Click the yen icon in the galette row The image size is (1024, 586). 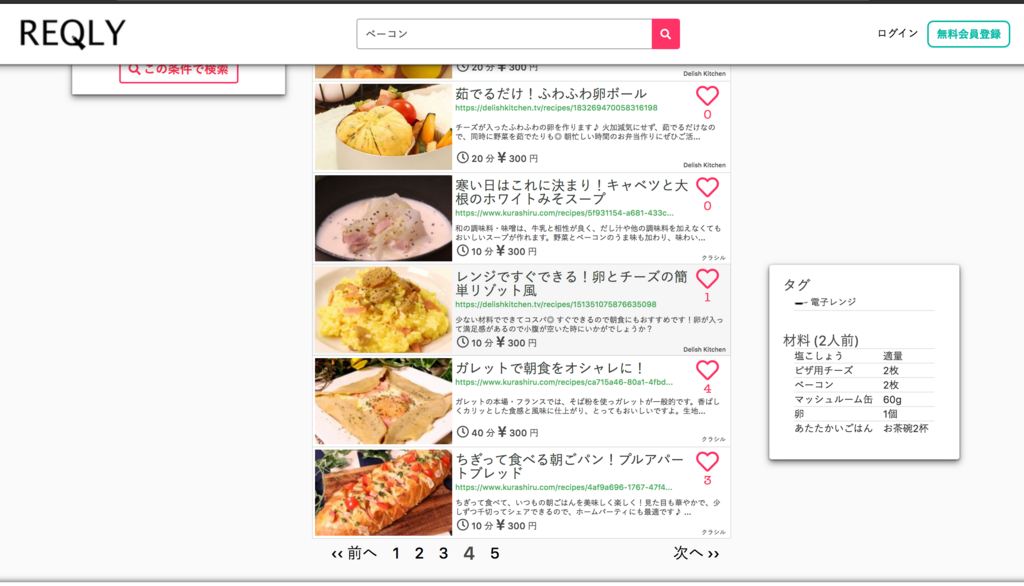502,432
